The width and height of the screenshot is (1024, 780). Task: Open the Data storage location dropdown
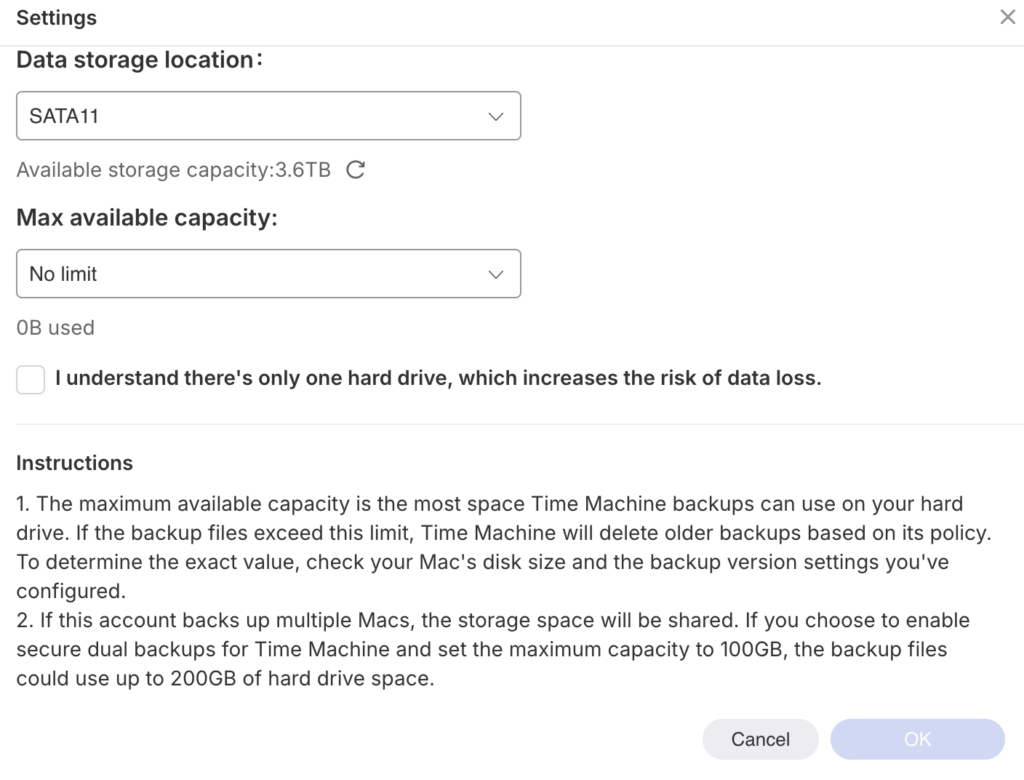tap(268, 116)
